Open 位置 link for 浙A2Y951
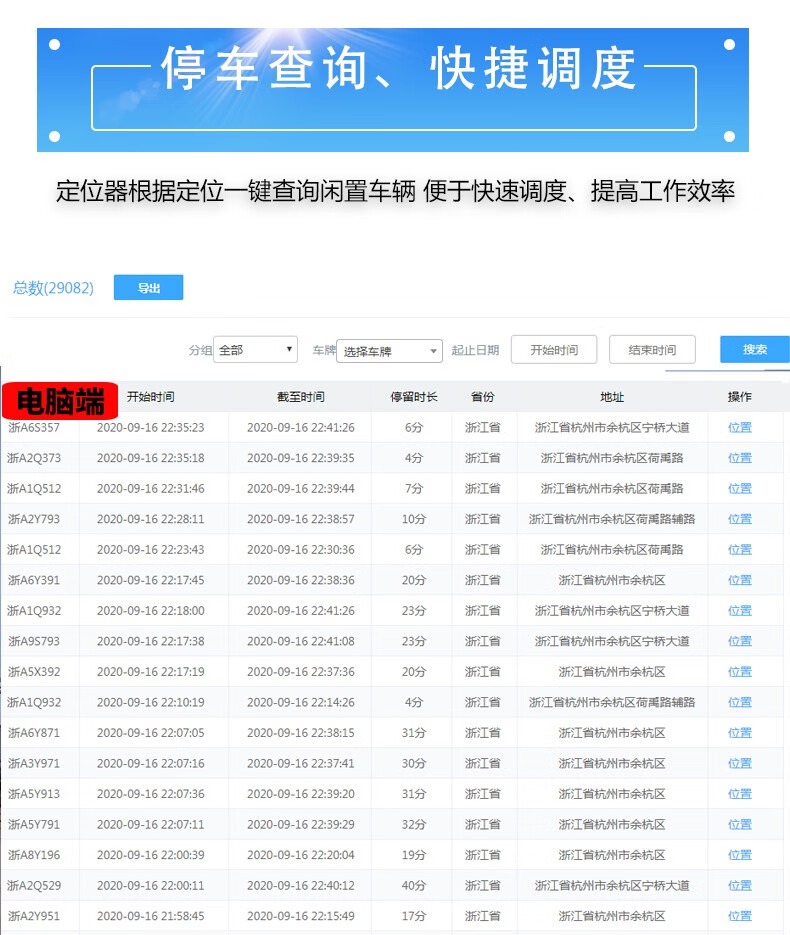The height and width of the screenshot is (935, 790). 740,916
